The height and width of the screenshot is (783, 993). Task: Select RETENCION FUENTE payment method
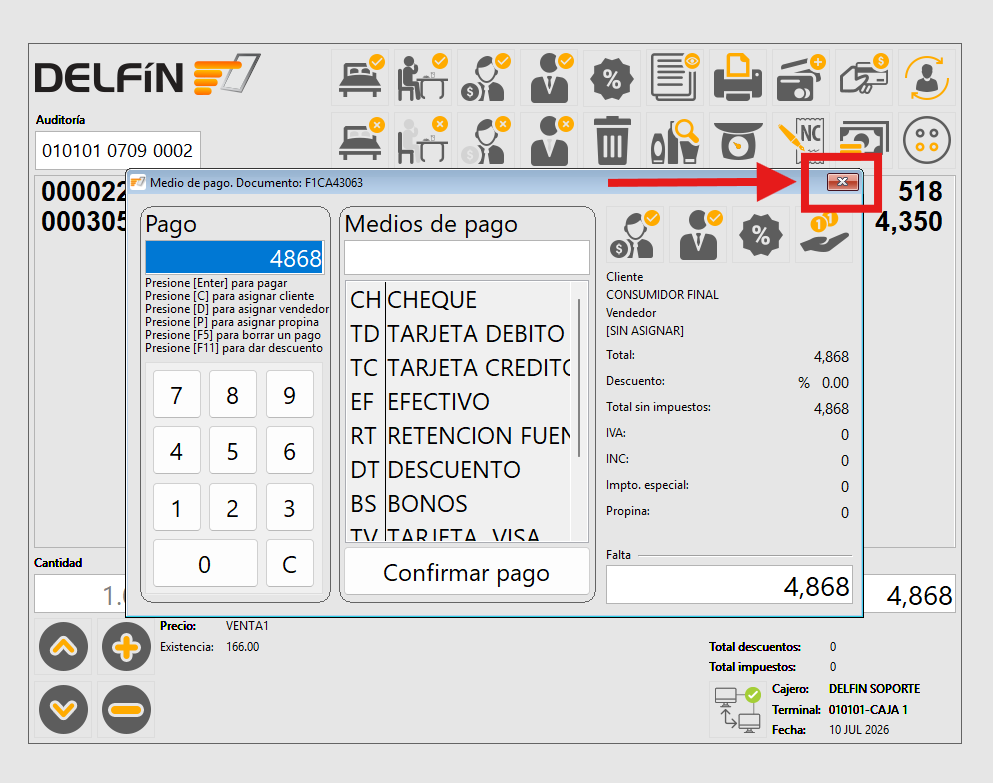coord(459,436)
